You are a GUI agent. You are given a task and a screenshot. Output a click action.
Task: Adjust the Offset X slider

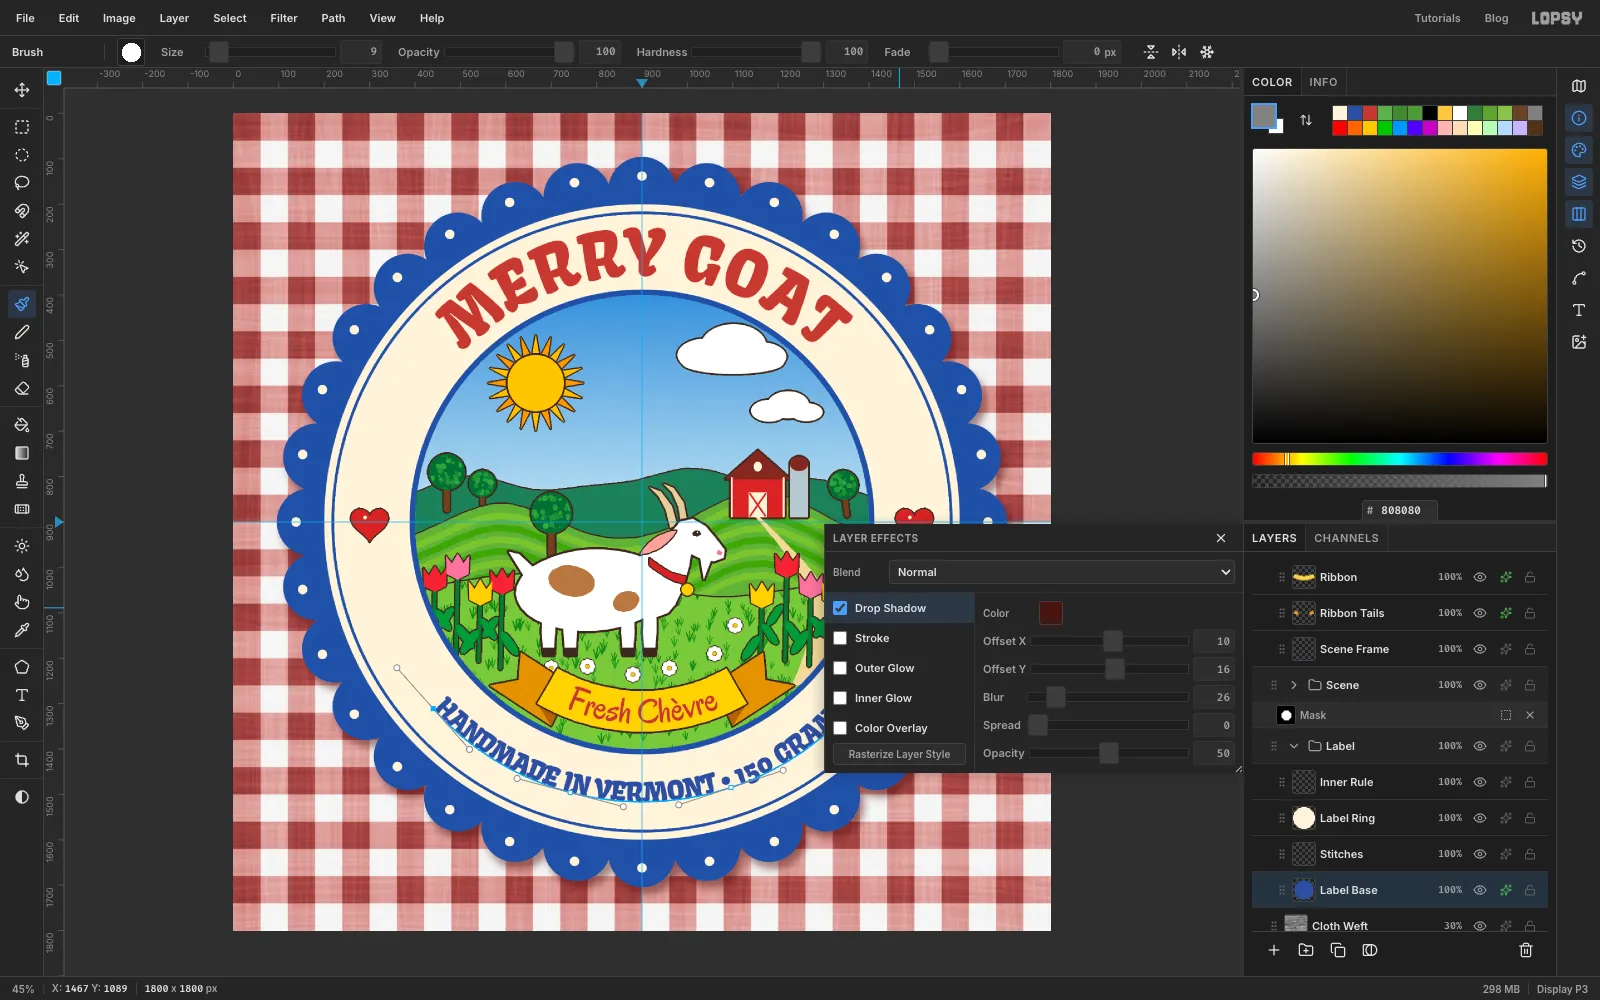1109,641
